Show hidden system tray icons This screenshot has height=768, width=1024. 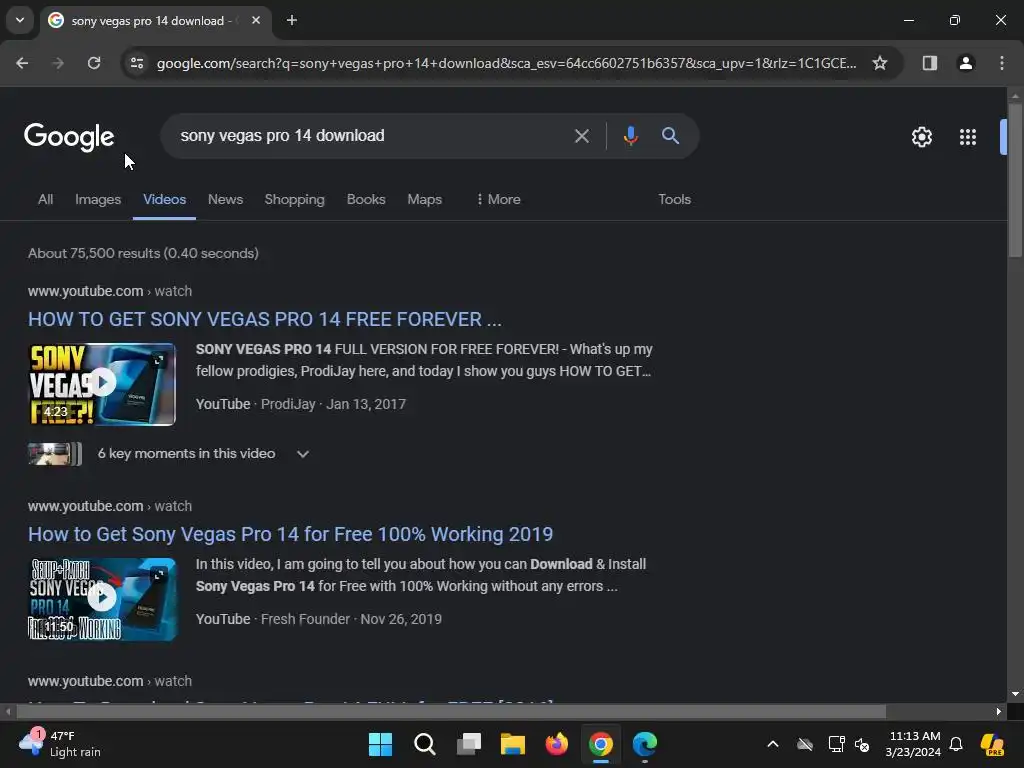773,744
